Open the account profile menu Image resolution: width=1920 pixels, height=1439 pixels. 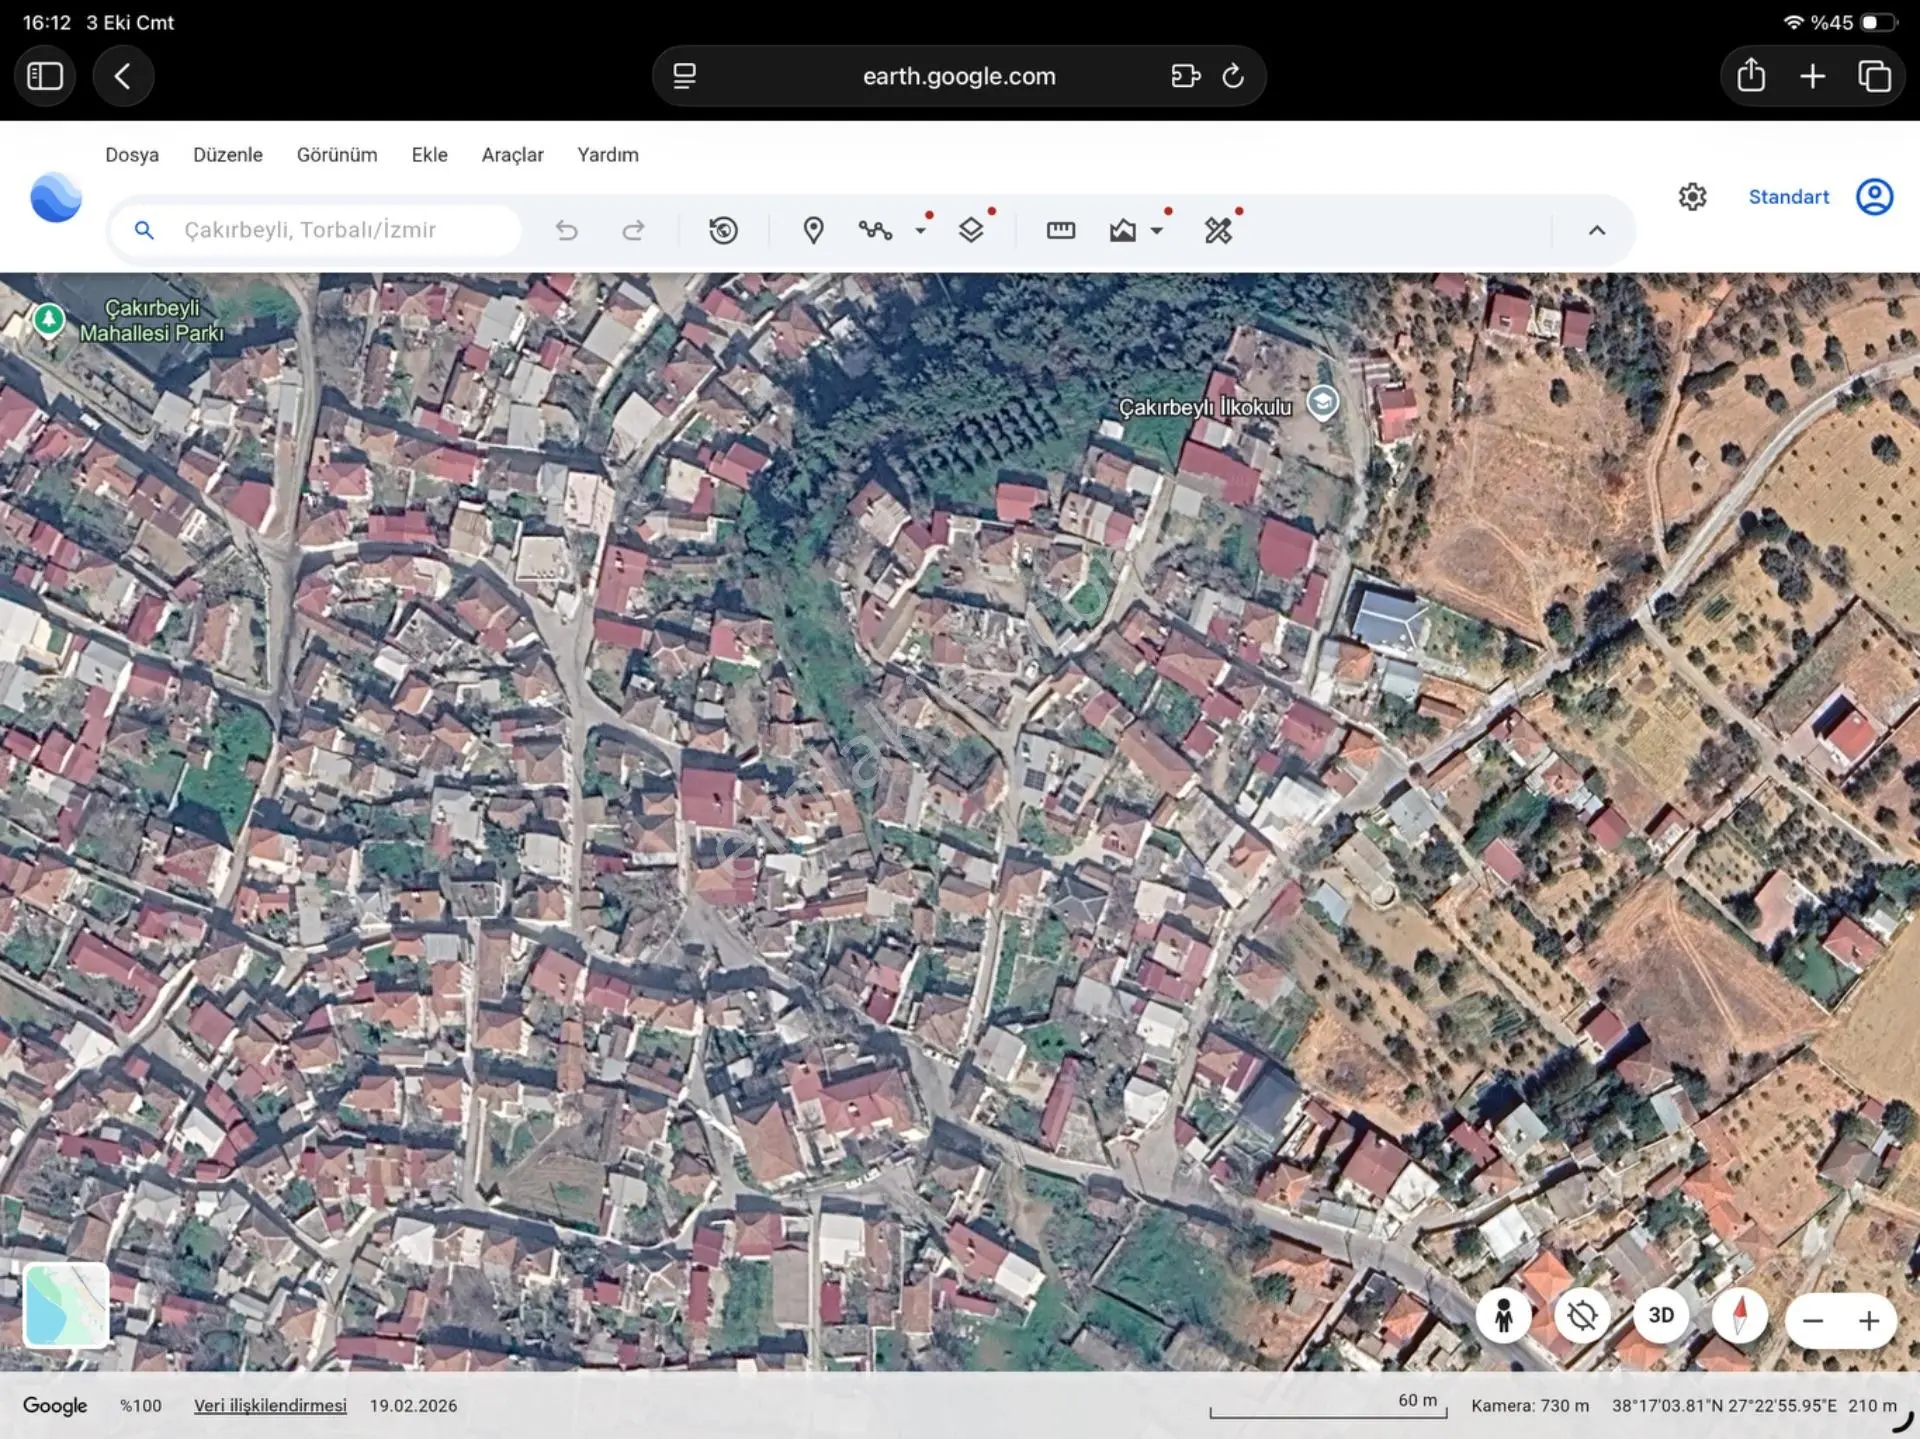tap(1875, 197)
